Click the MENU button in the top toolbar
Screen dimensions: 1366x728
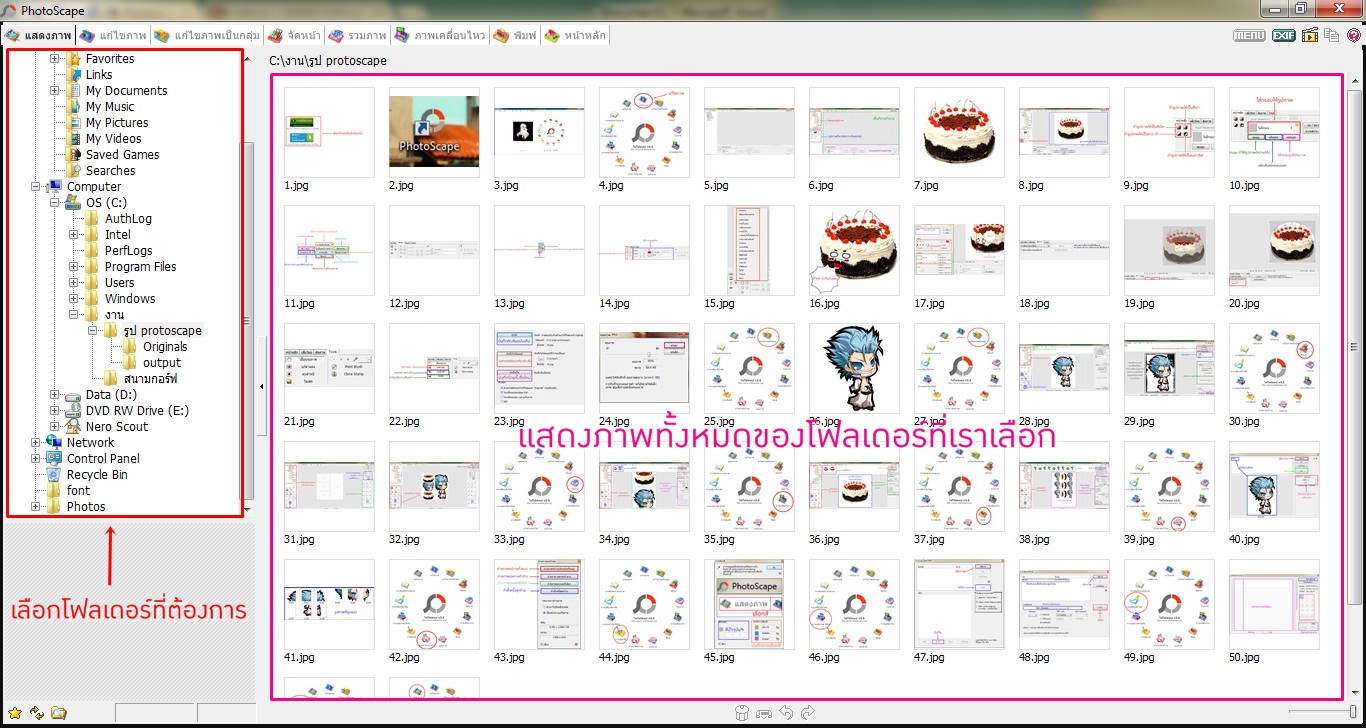click(1249, 35)
